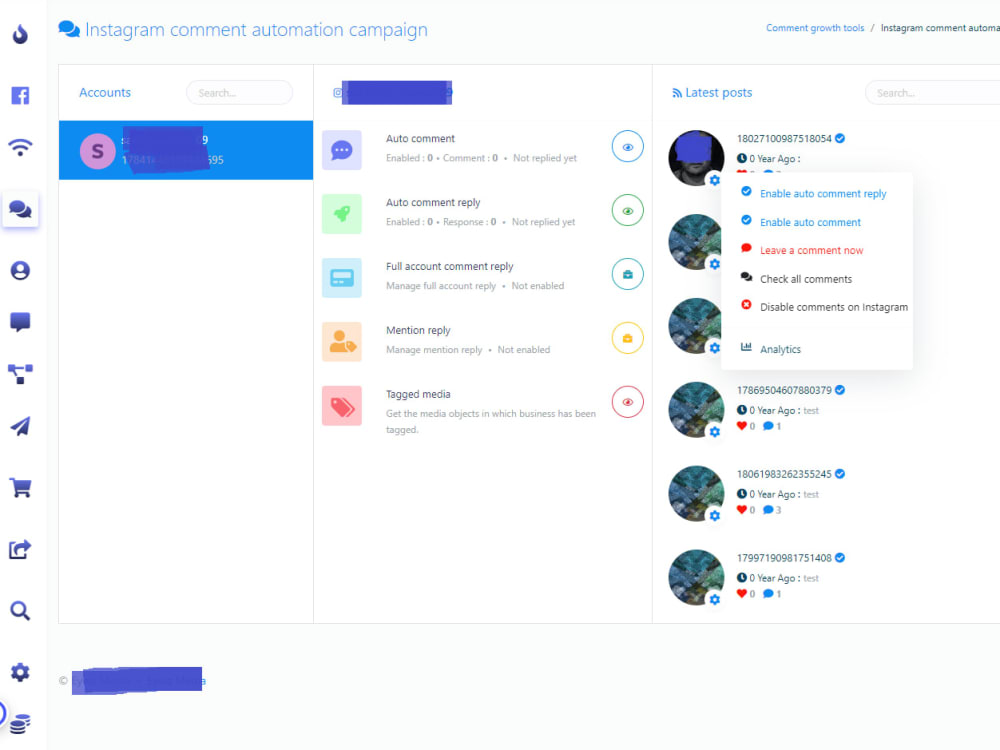This screenshot has height=750, width=1000.
Task: Click the Latest posts heading
Action: pyautogui.click(x=718, y=92)
